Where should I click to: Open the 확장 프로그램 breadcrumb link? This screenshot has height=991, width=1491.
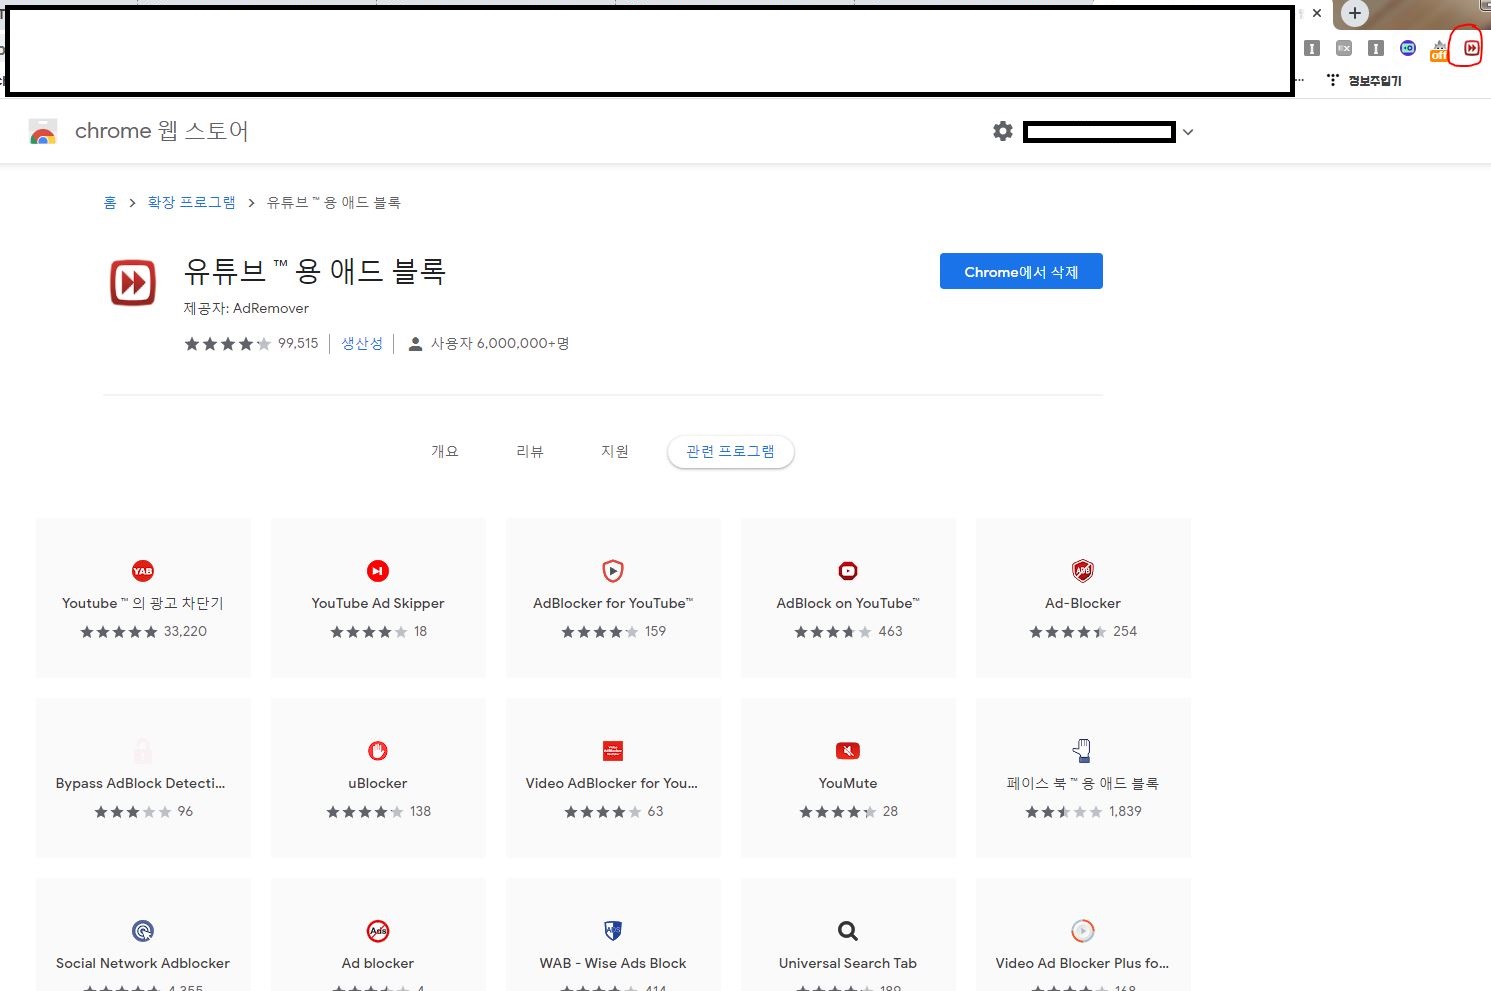(192, 202)
